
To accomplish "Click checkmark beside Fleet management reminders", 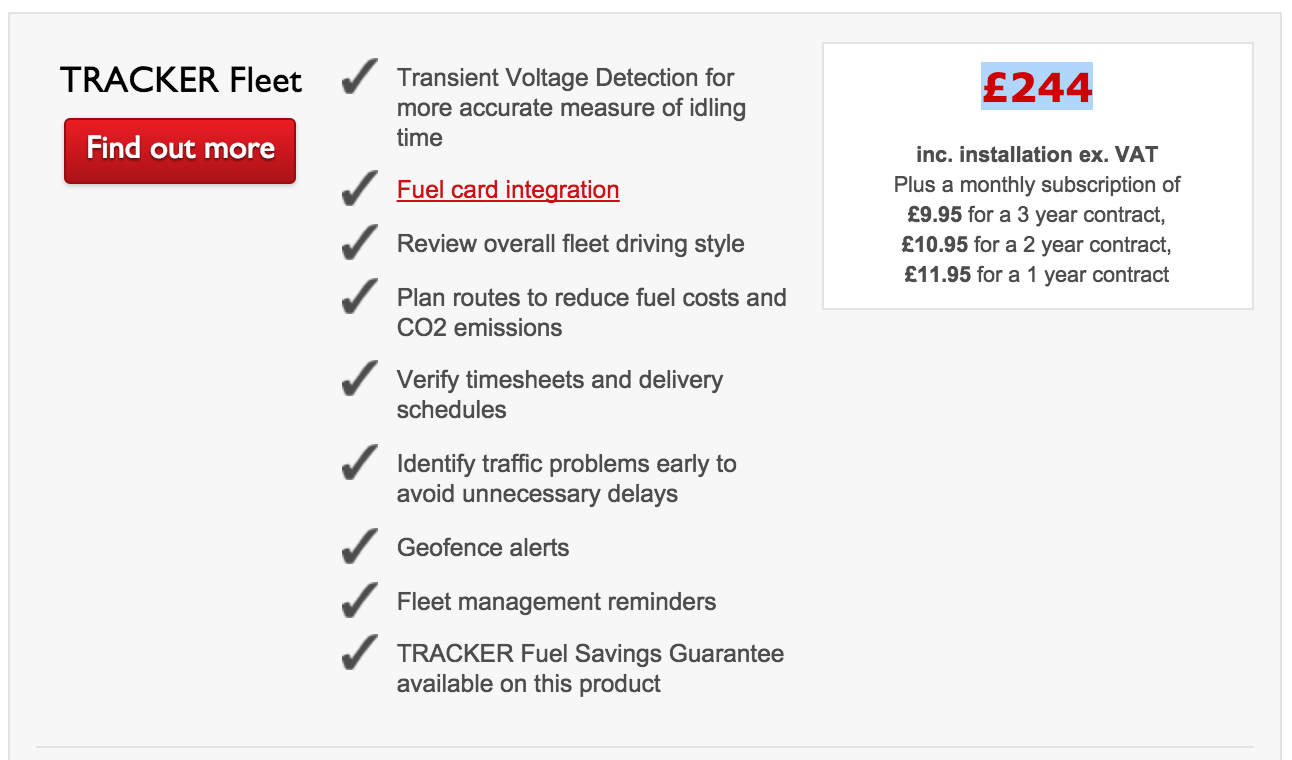I will click(x=359, y=601).
